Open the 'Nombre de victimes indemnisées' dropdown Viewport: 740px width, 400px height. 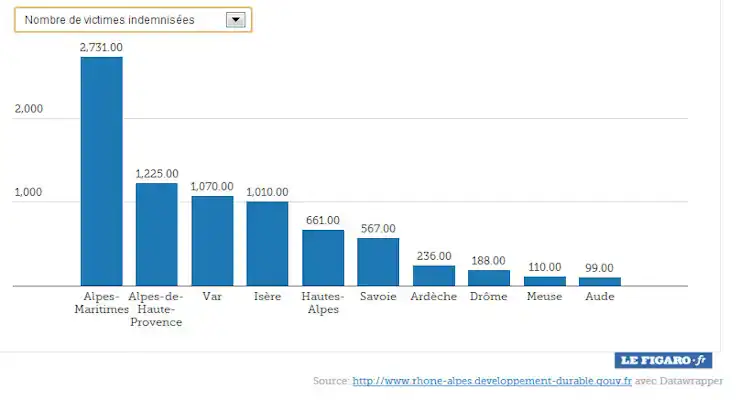122,20
